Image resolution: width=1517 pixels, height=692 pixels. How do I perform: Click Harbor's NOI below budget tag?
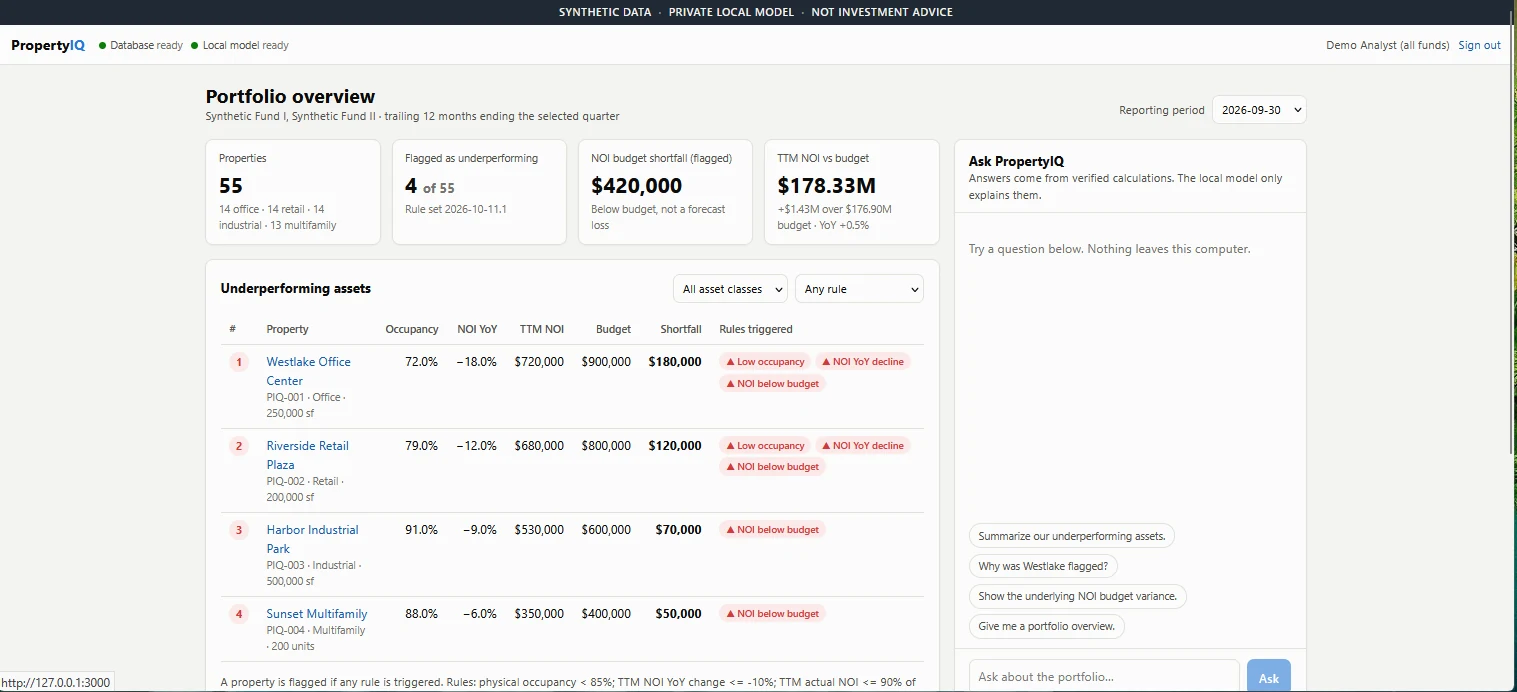[x=772, y=530]
